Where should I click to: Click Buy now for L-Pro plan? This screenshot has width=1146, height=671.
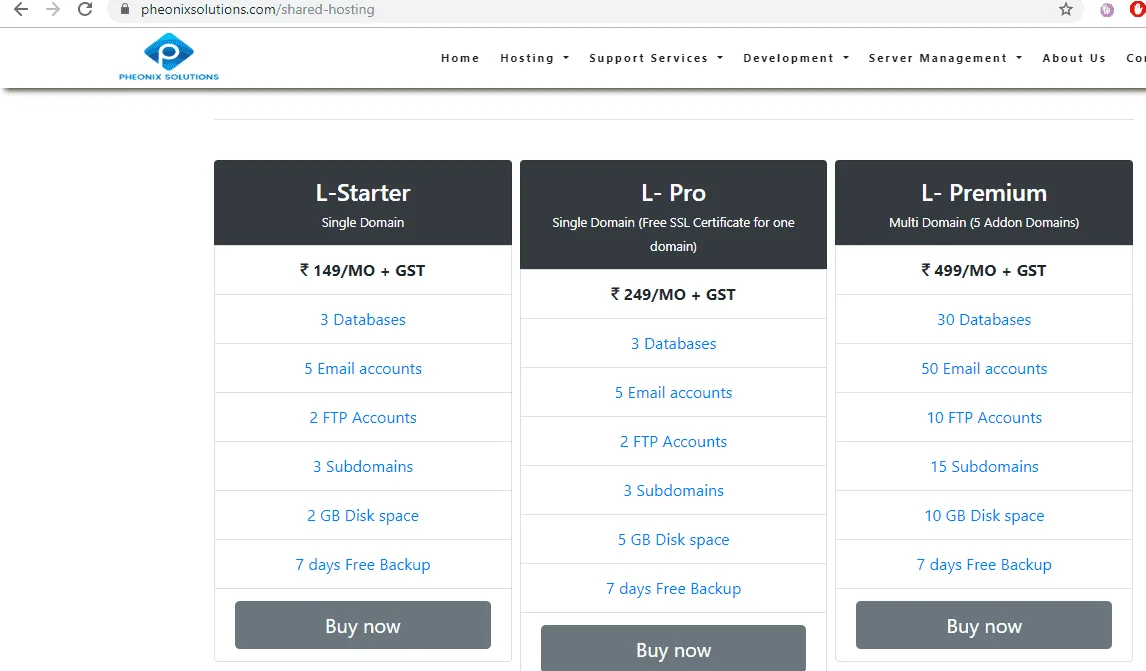click(673, 649)
